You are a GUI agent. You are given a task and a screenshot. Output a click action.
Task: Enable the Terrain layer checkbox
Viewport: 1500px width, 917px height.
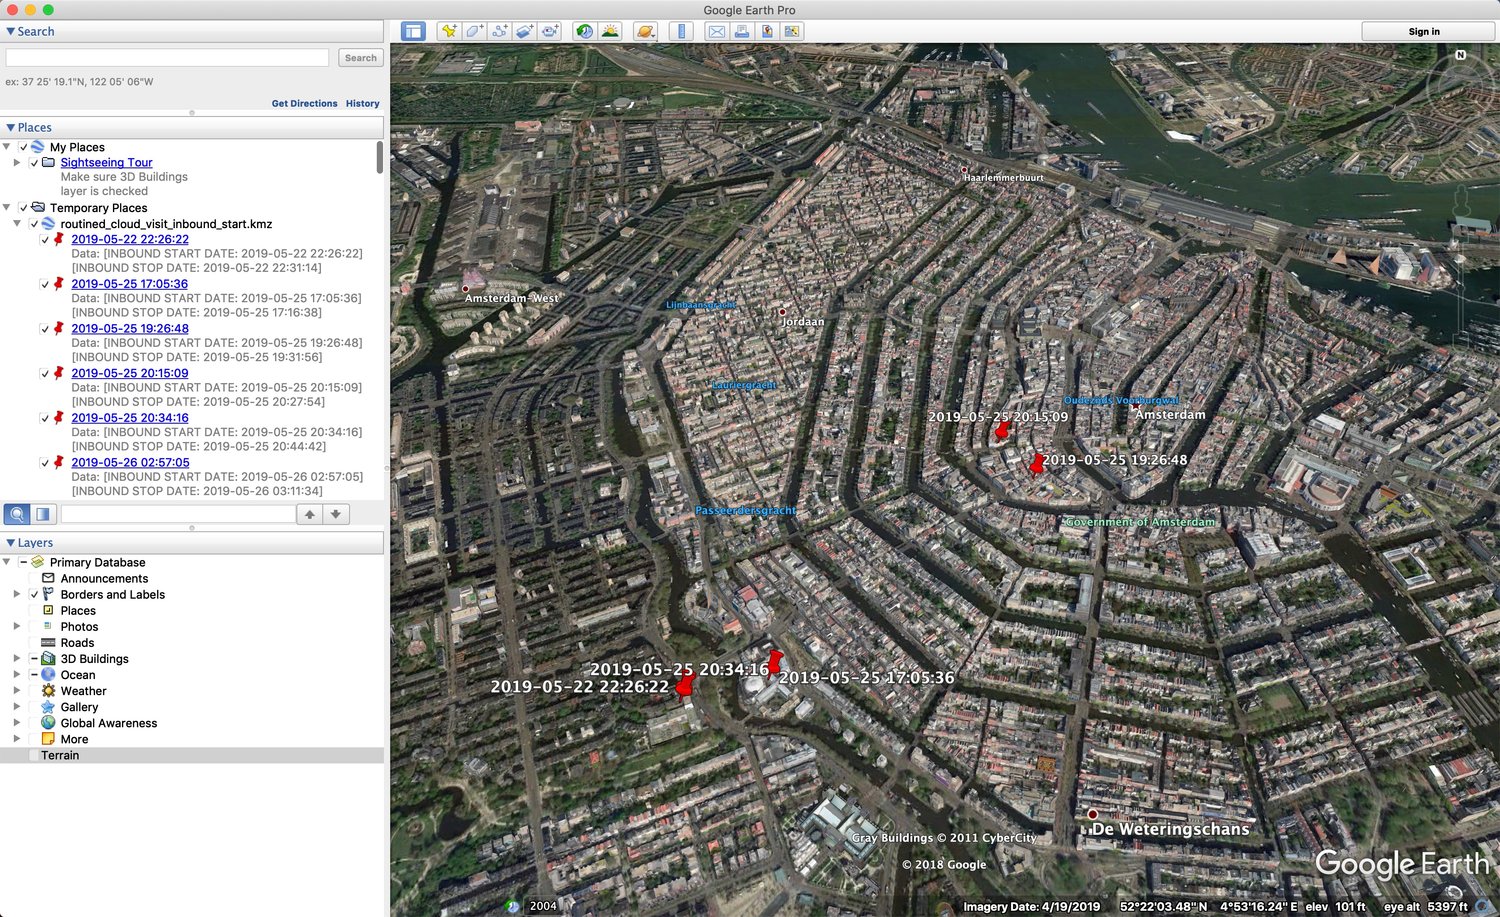(34, 756)
